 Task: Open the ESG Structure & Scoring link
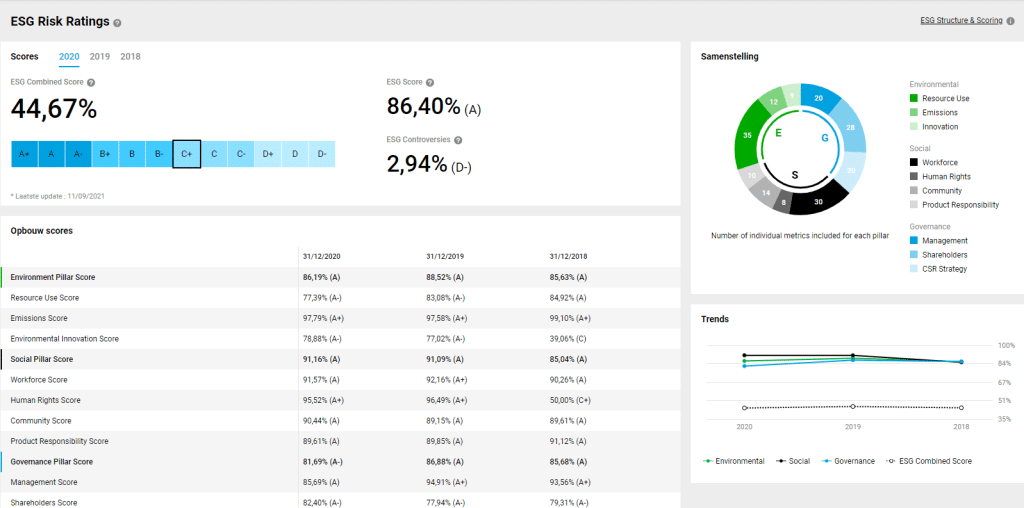pyautogui.click(x=961, y=21)
